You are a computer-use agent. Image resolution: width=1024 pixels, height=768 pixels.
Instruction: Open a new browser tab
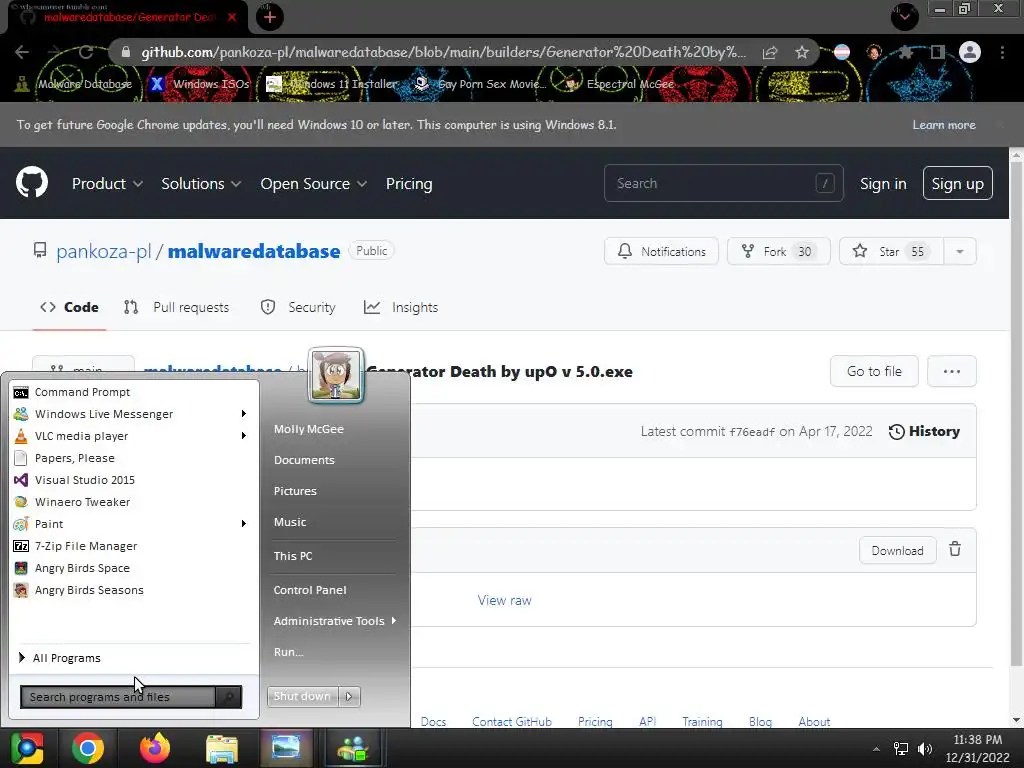pos(270,17)
